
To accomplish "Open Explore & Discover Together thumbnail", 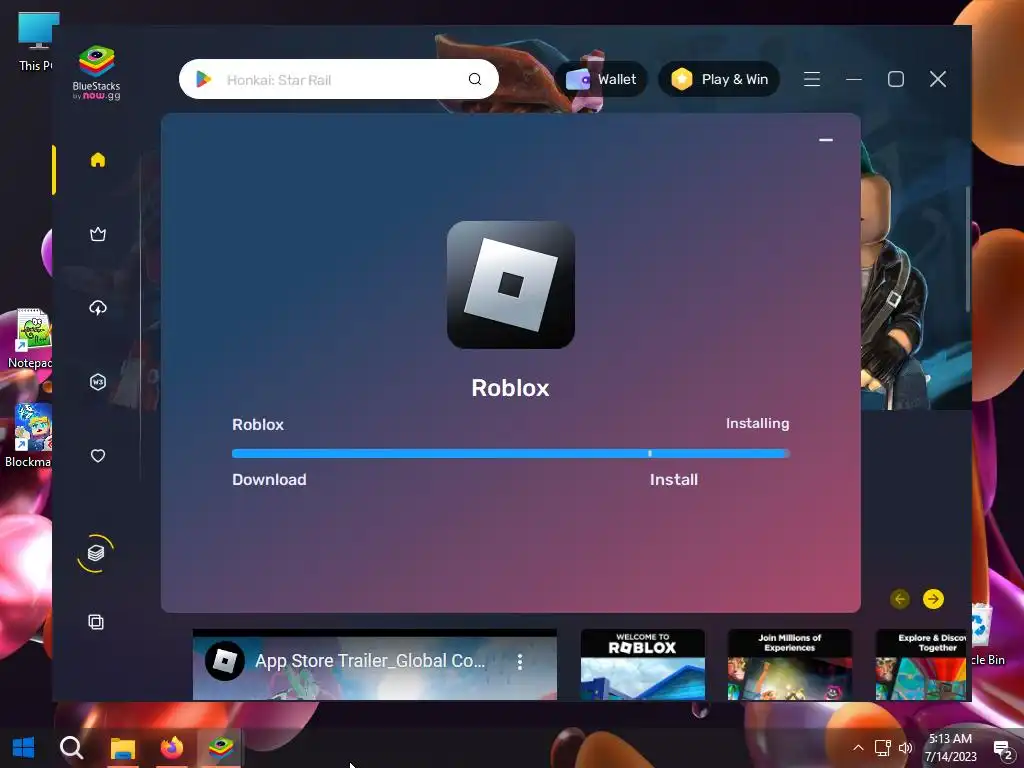I will pyautogui.click(x=921, y=664).
